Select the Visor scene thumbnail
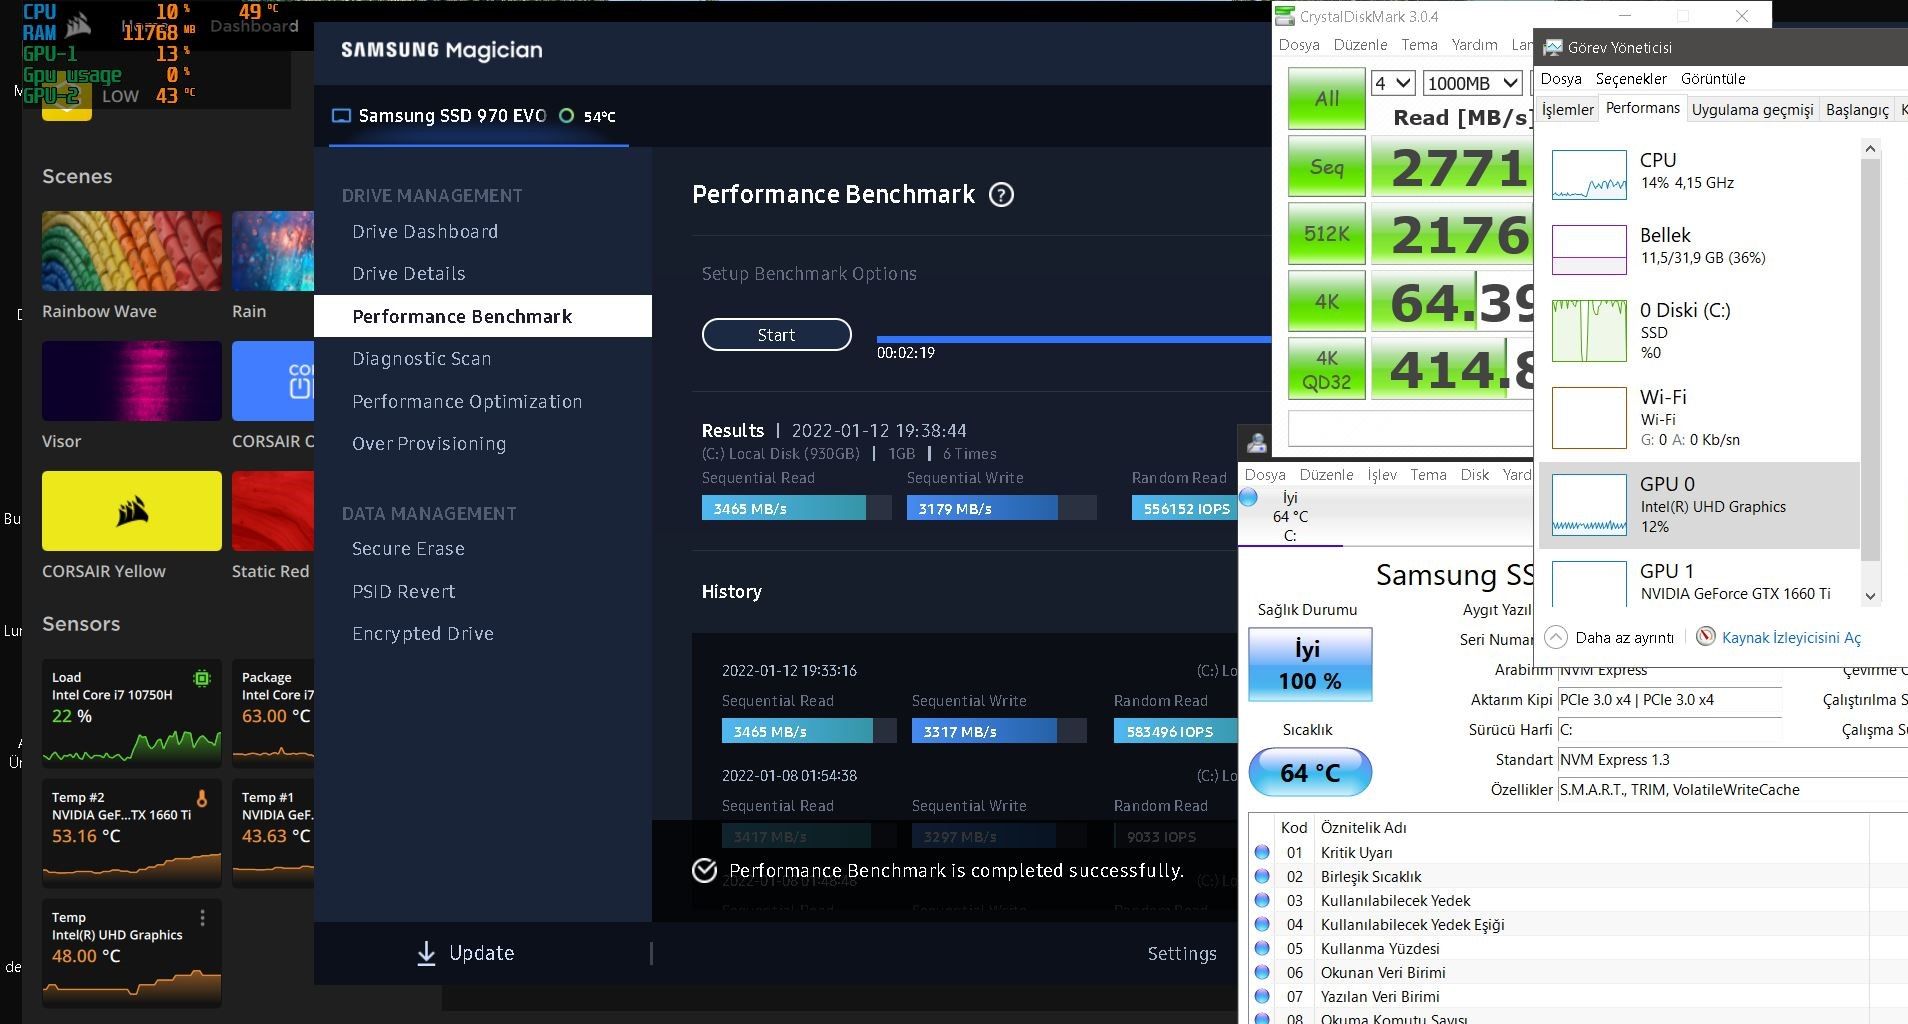The width and height of the screenshot is (1908, 1024). click(x=132, y=381)
